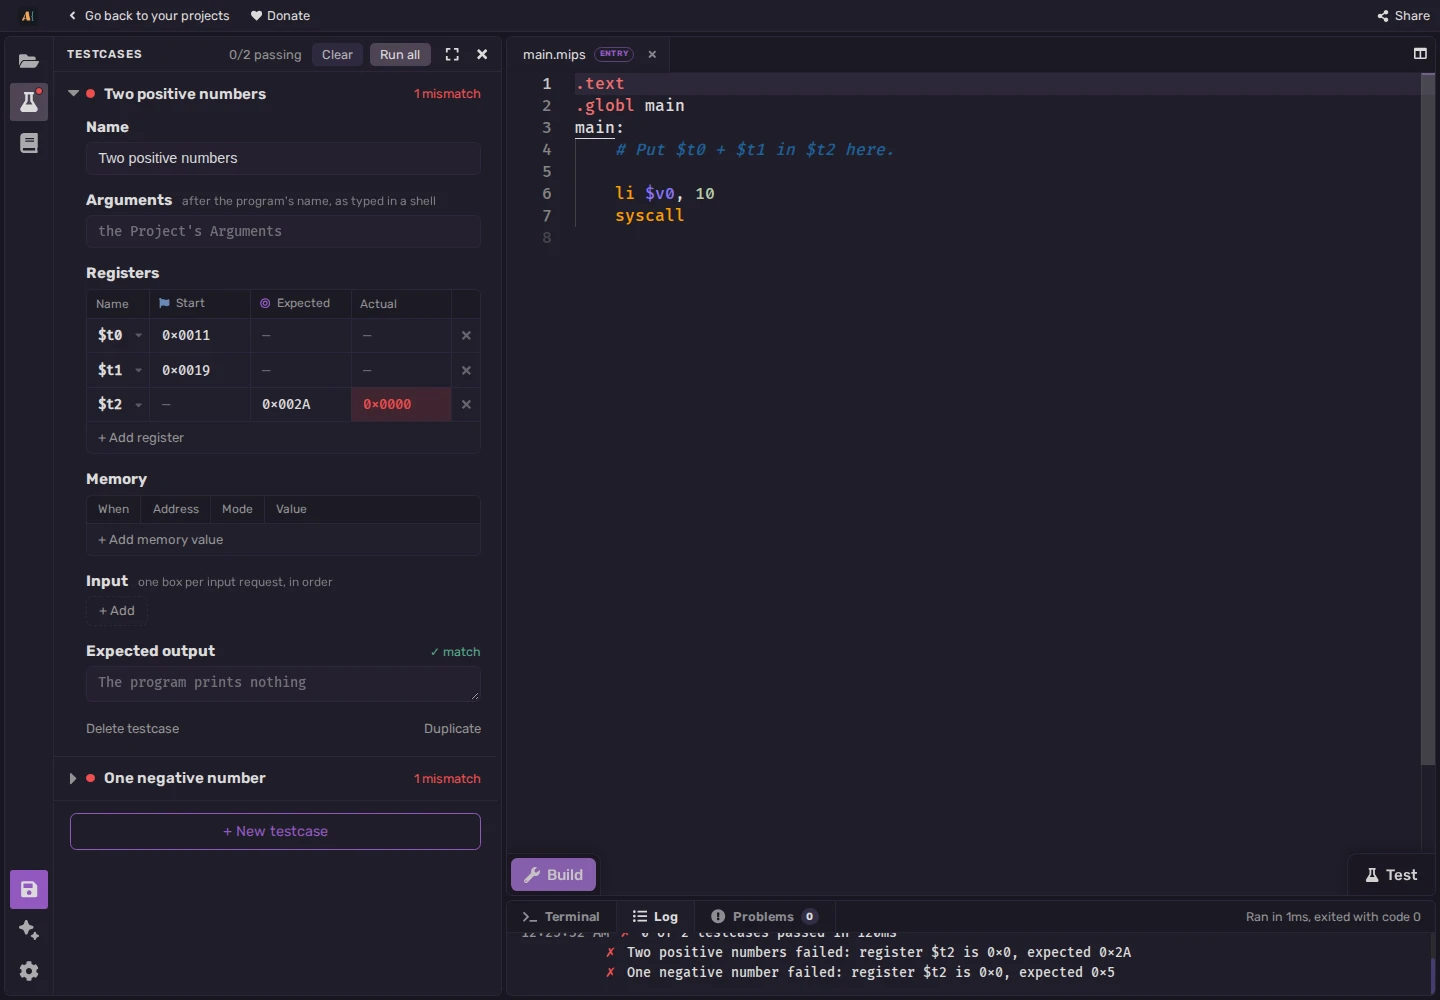This screenshot has height=1000, width=1440.
Task: Click Add memory value
Action: click(161, 540)
